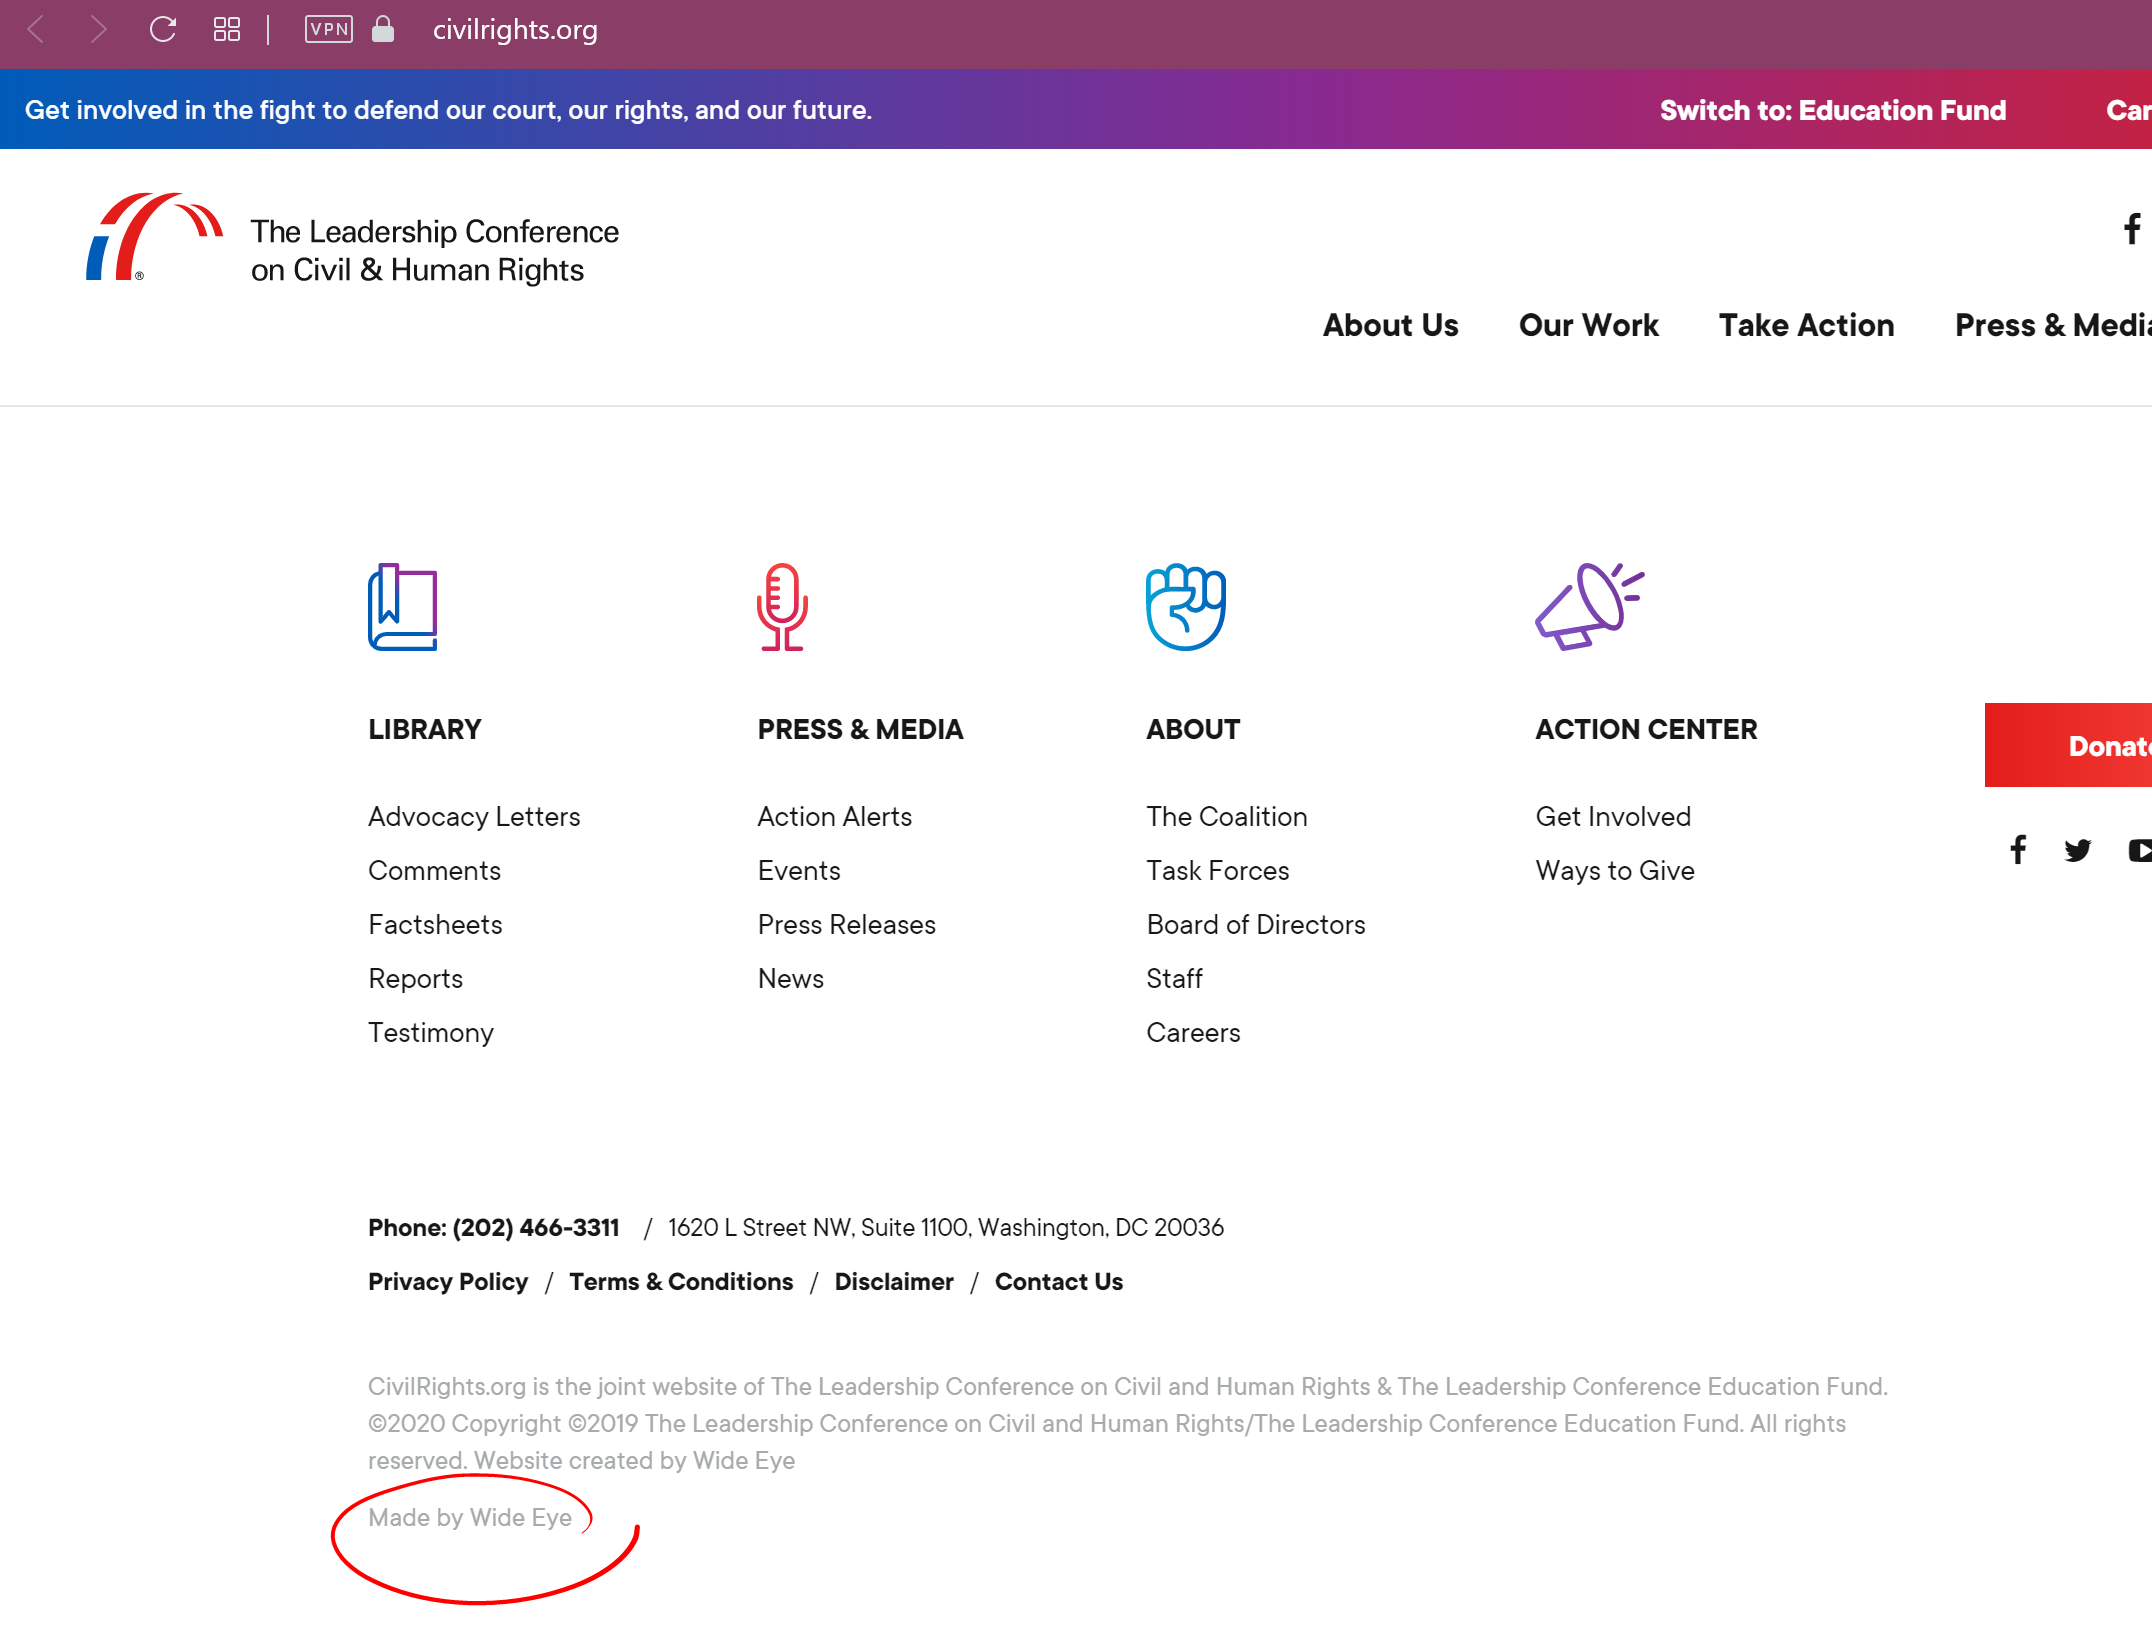
Task: Click the Get involved banner message
Action: 448,110
